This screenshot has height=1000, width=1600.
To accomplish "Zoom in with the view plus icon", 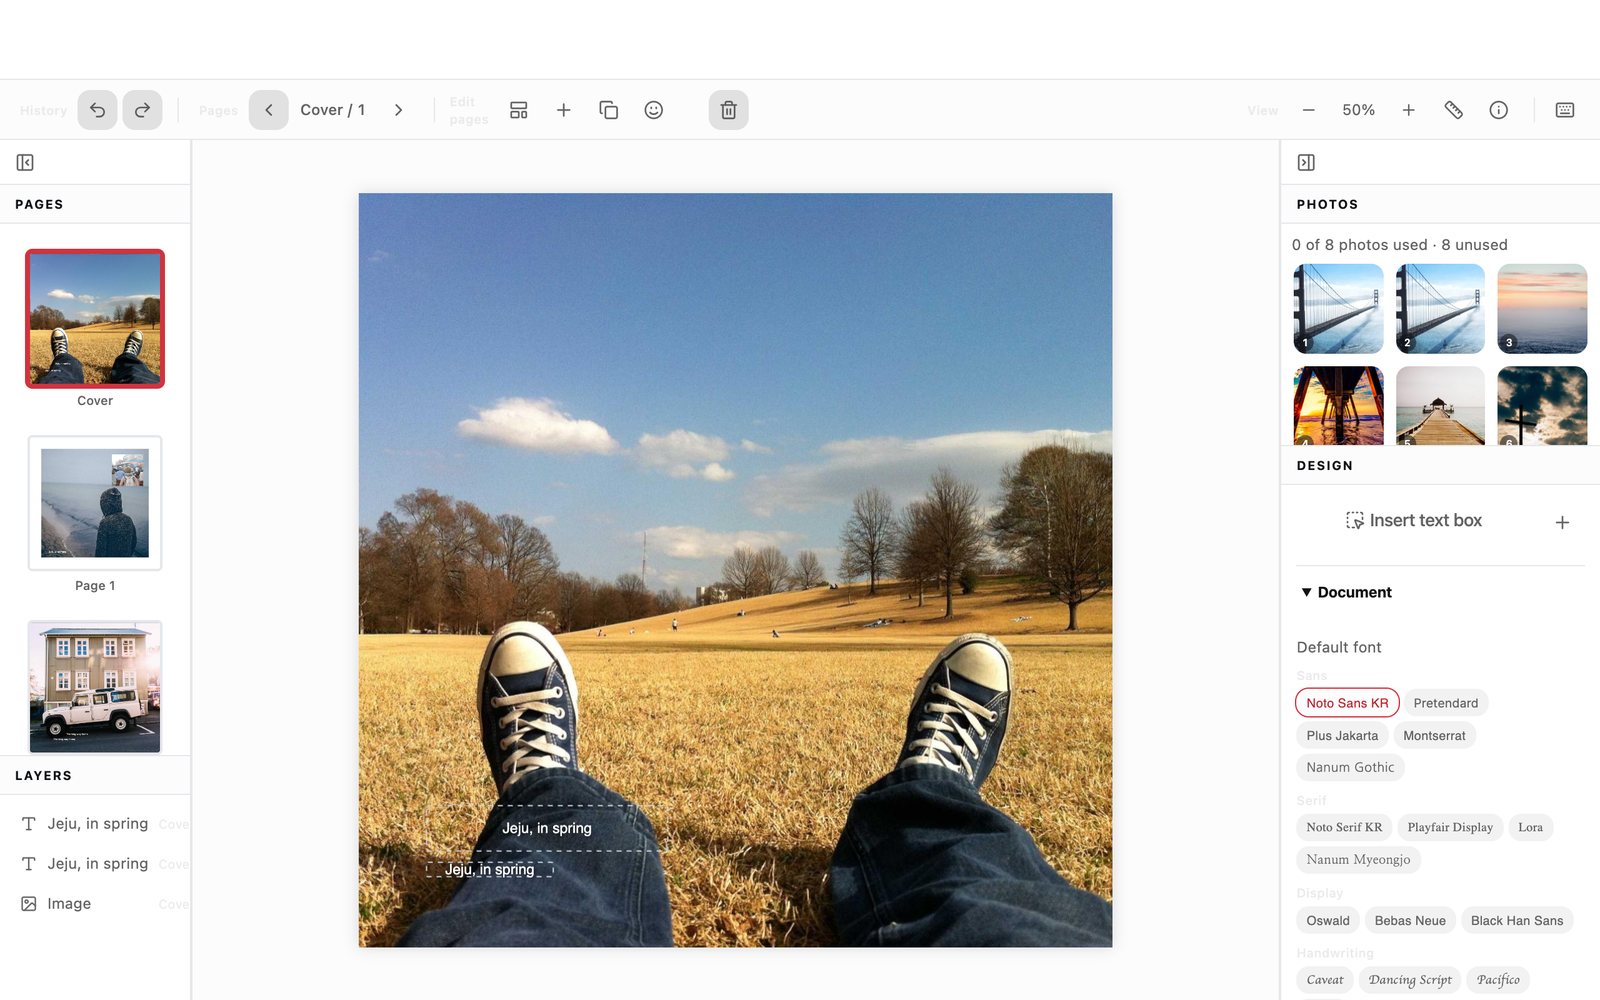I will pos(1408,110).
